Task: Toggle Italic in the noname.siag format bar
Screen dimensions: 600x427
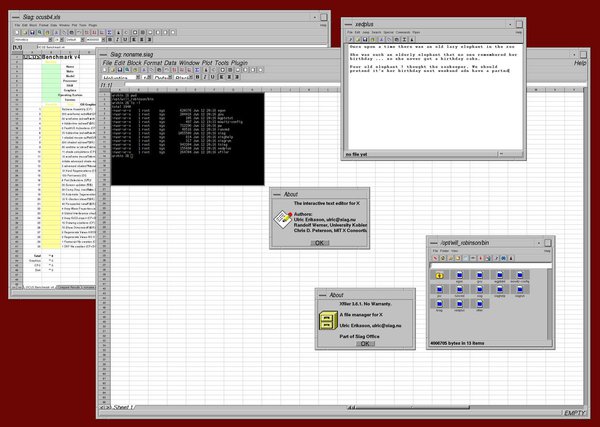Action: 205,77
